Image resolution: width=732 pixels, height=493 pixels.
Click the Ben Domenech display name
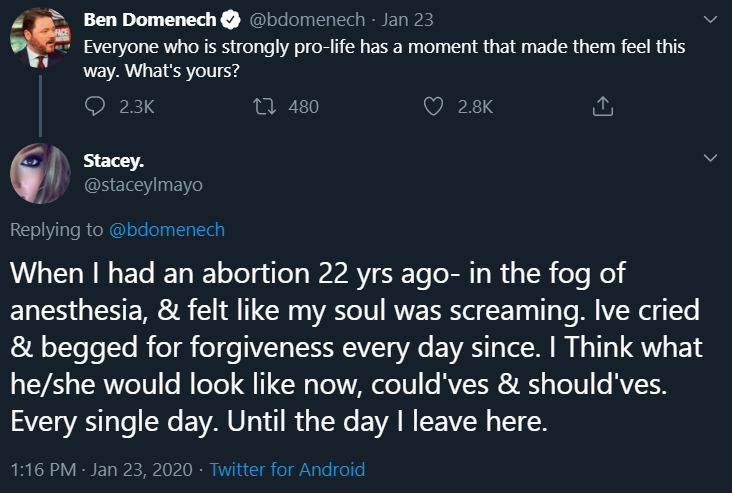[x=151, y=19]
